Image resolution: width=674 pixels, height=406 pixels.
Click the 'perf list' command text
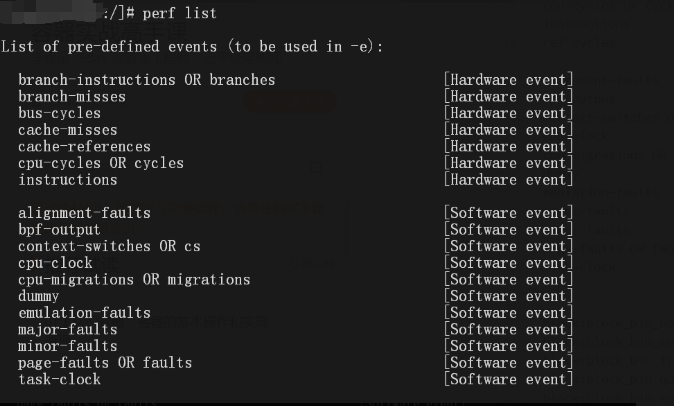(x=179, y=13)
